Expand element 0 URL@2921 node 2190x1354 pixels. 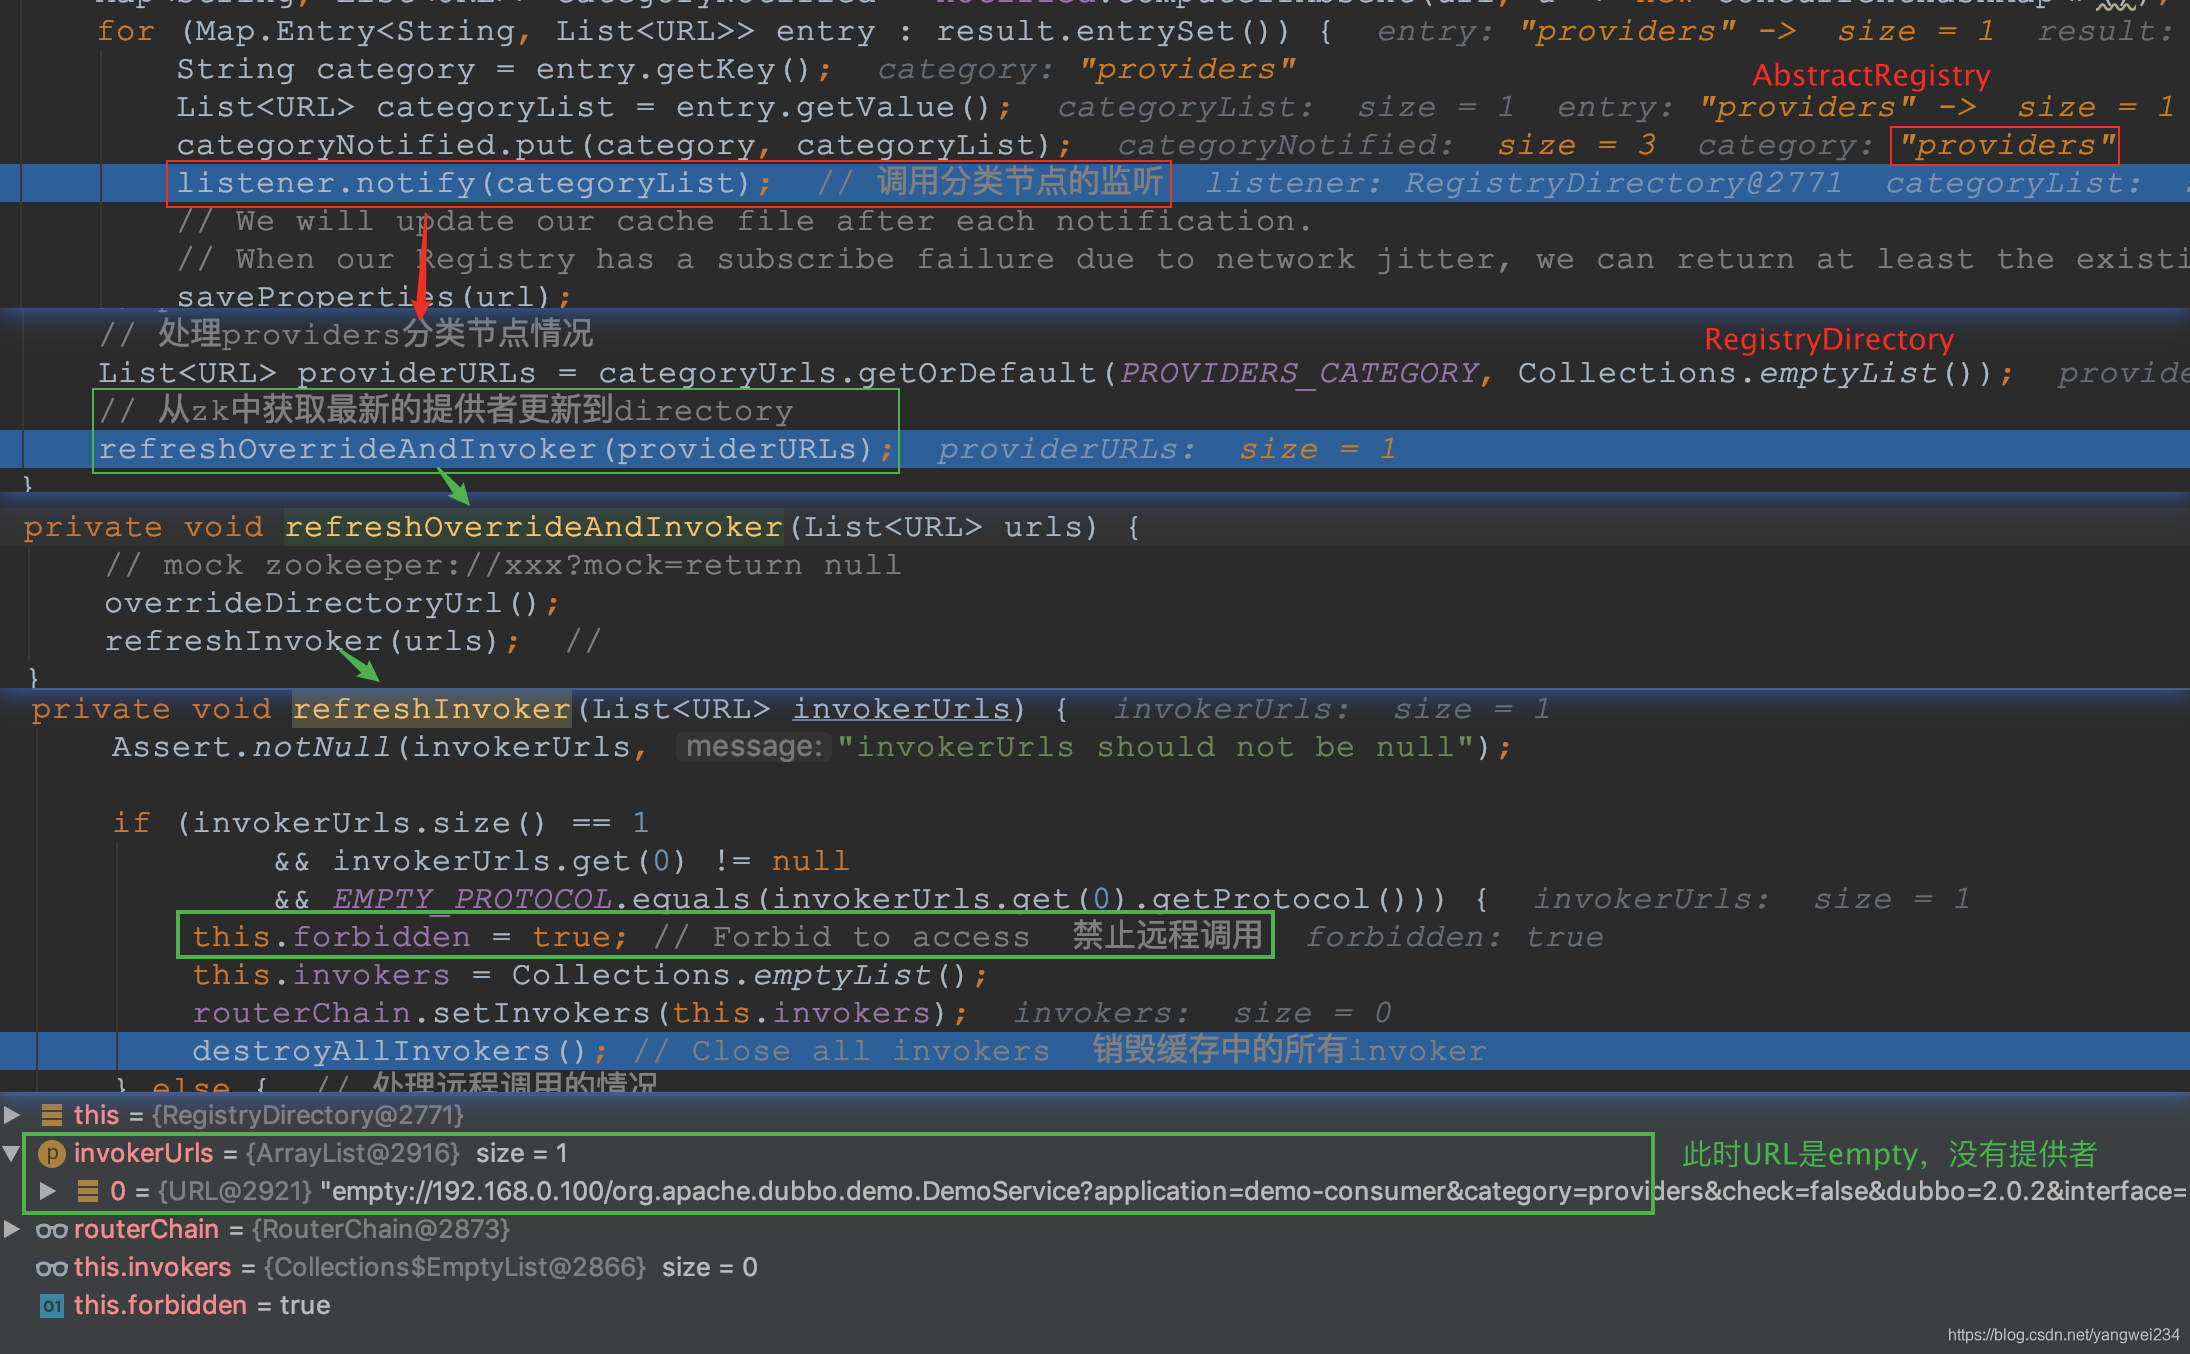47,1191
